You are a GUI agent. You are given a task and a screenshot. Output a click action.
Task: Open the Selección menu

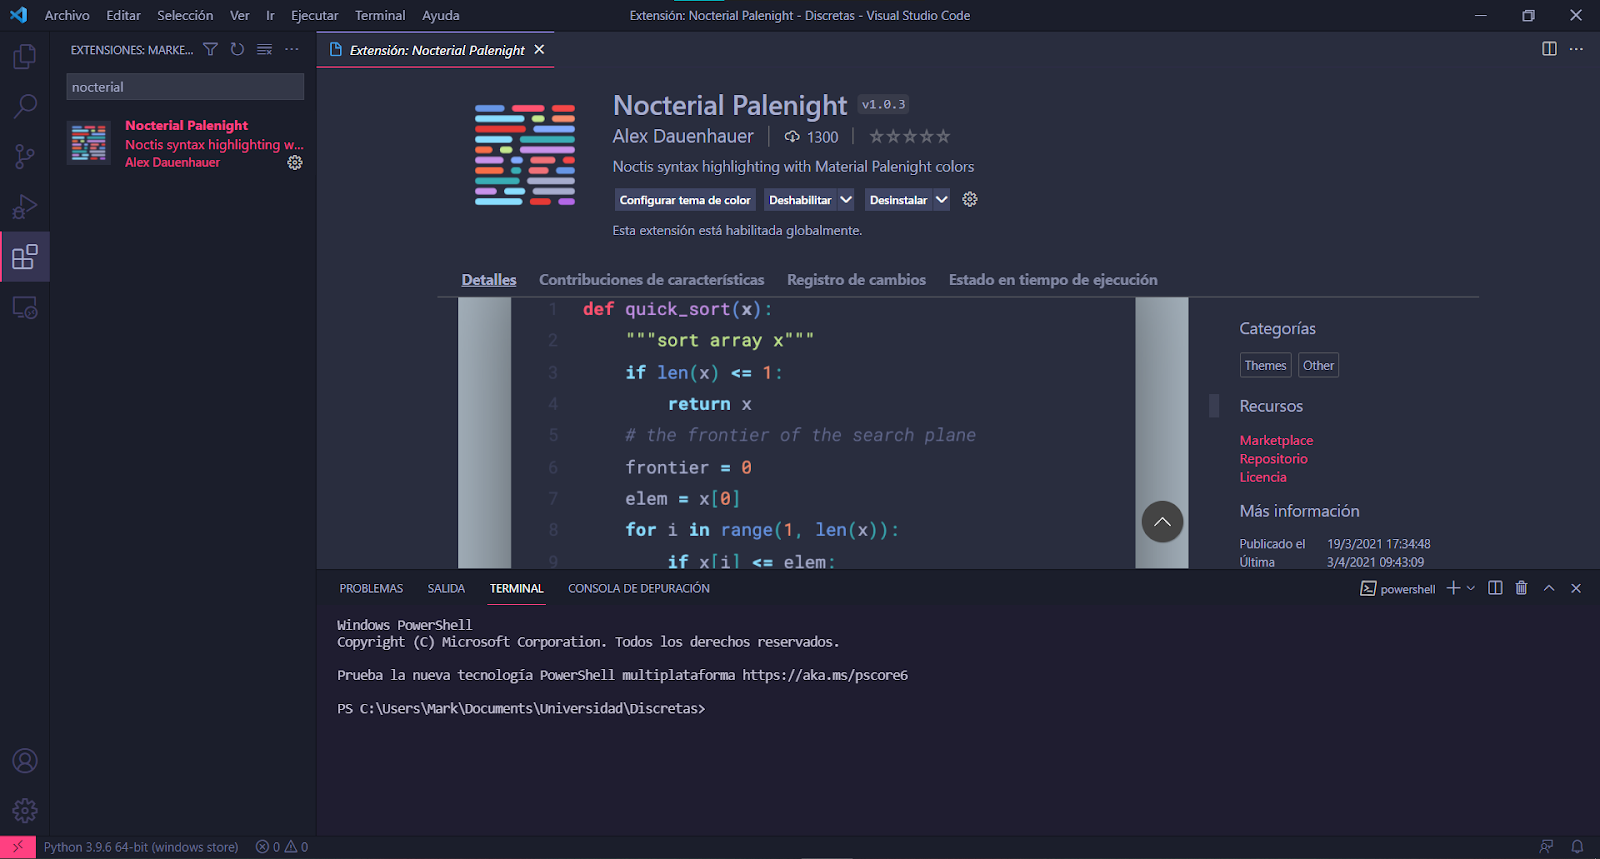tap(185, 15)
